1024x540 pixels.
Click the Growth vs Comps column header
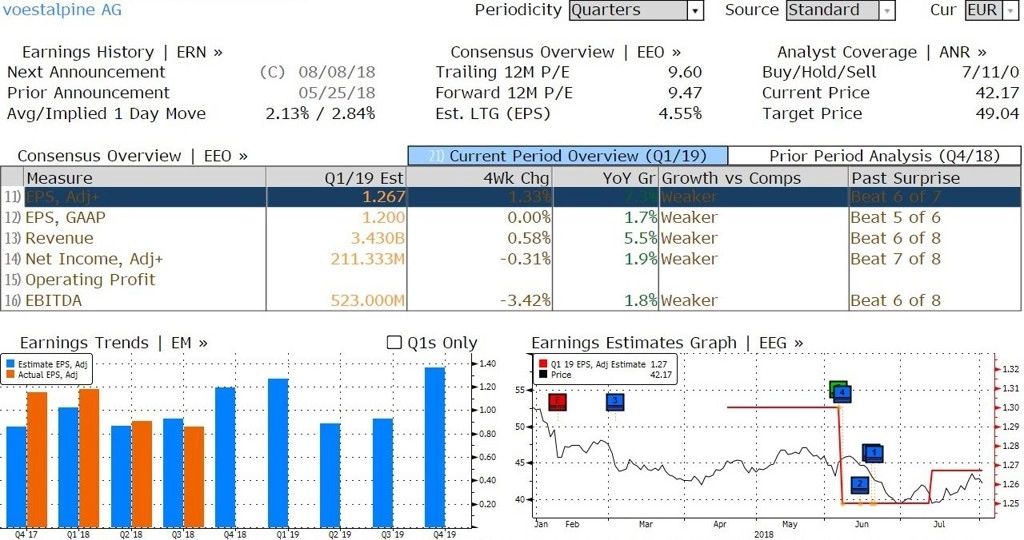click(x=754, y=178)
